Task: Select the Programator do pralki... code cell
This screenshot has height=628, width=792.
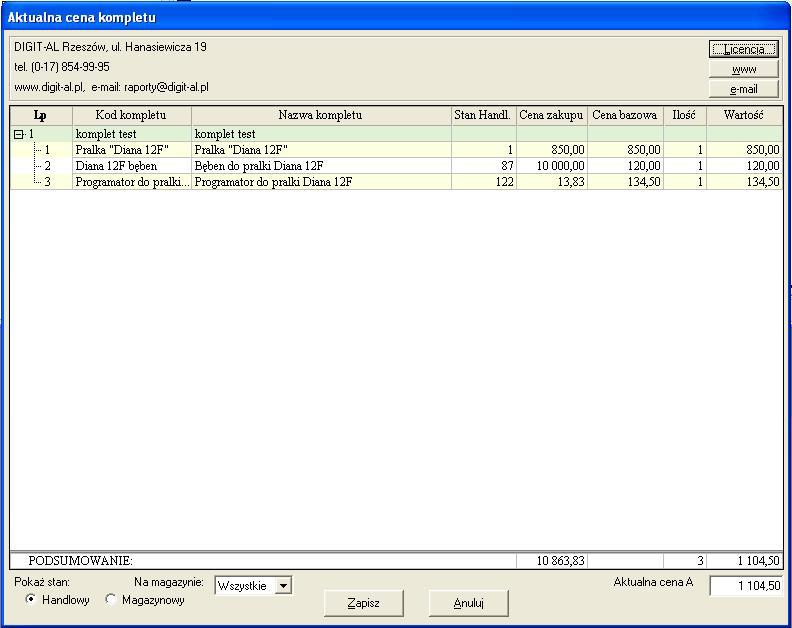Action: point(132,182)
